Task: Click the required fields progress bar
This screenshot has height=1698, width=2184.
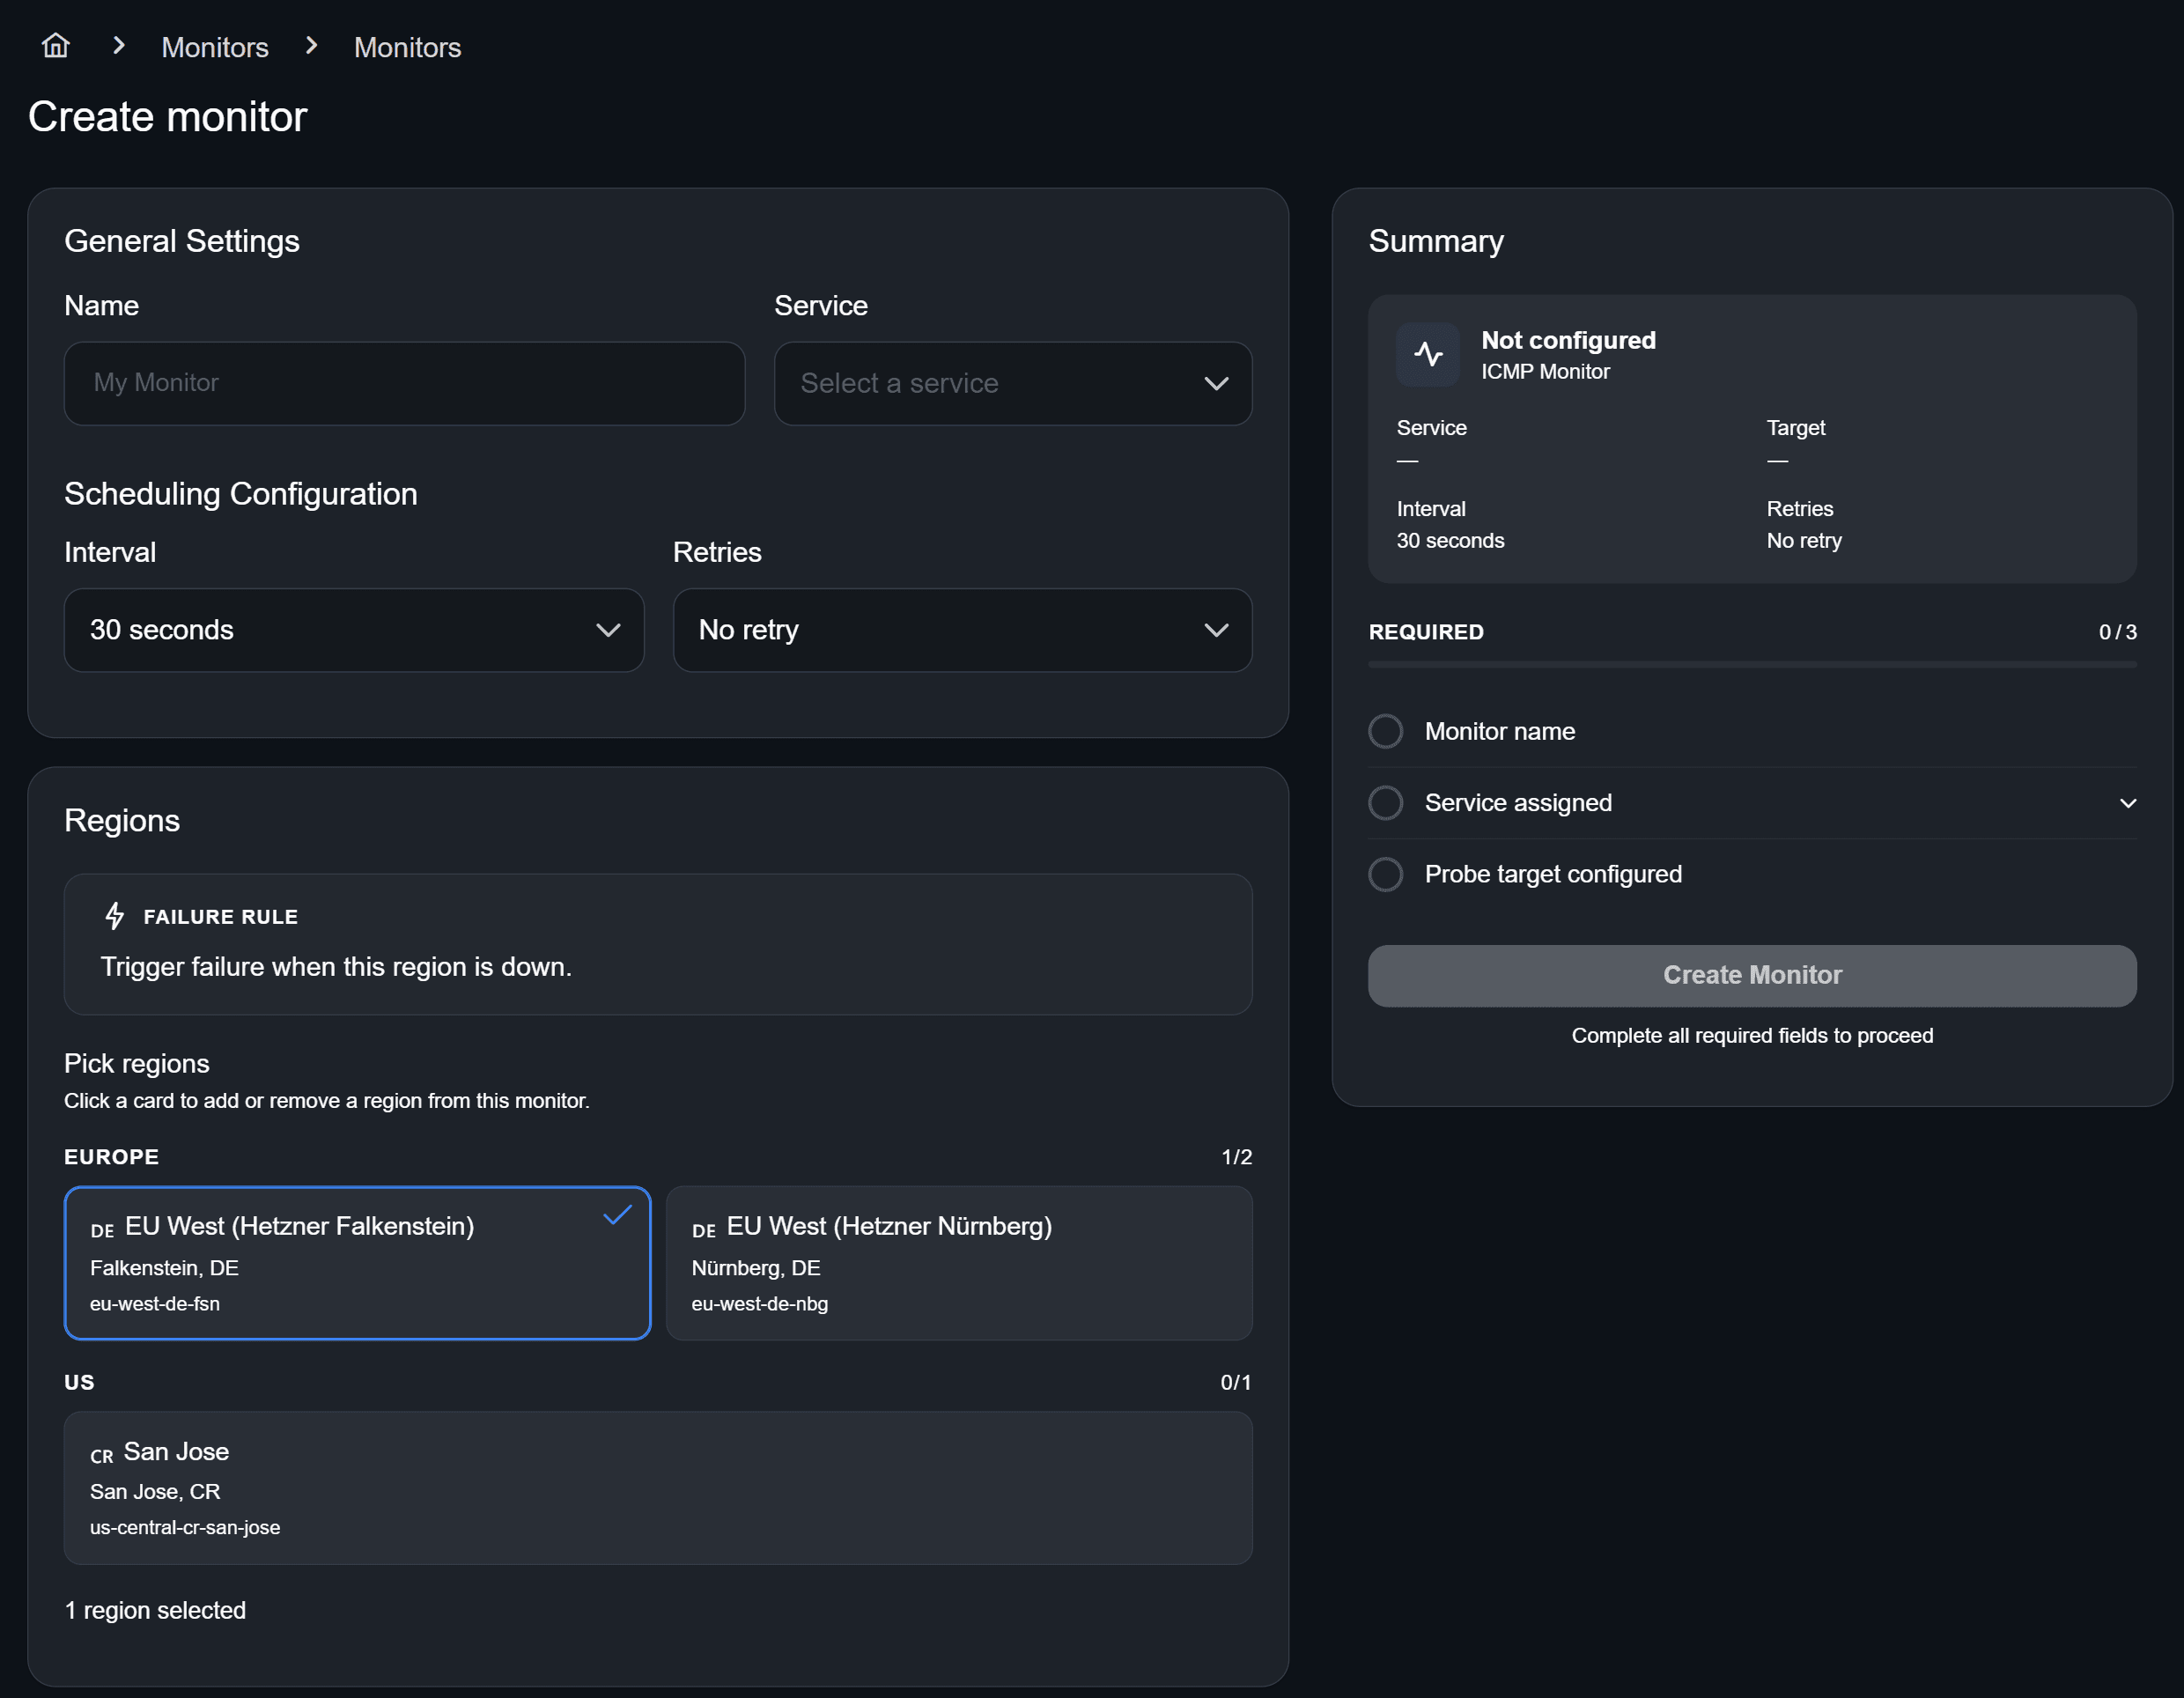Action: click(1752, 664)
